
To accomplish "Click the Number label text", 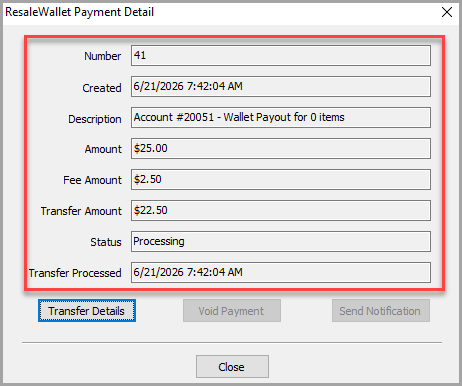I will (x=102, y=56).
